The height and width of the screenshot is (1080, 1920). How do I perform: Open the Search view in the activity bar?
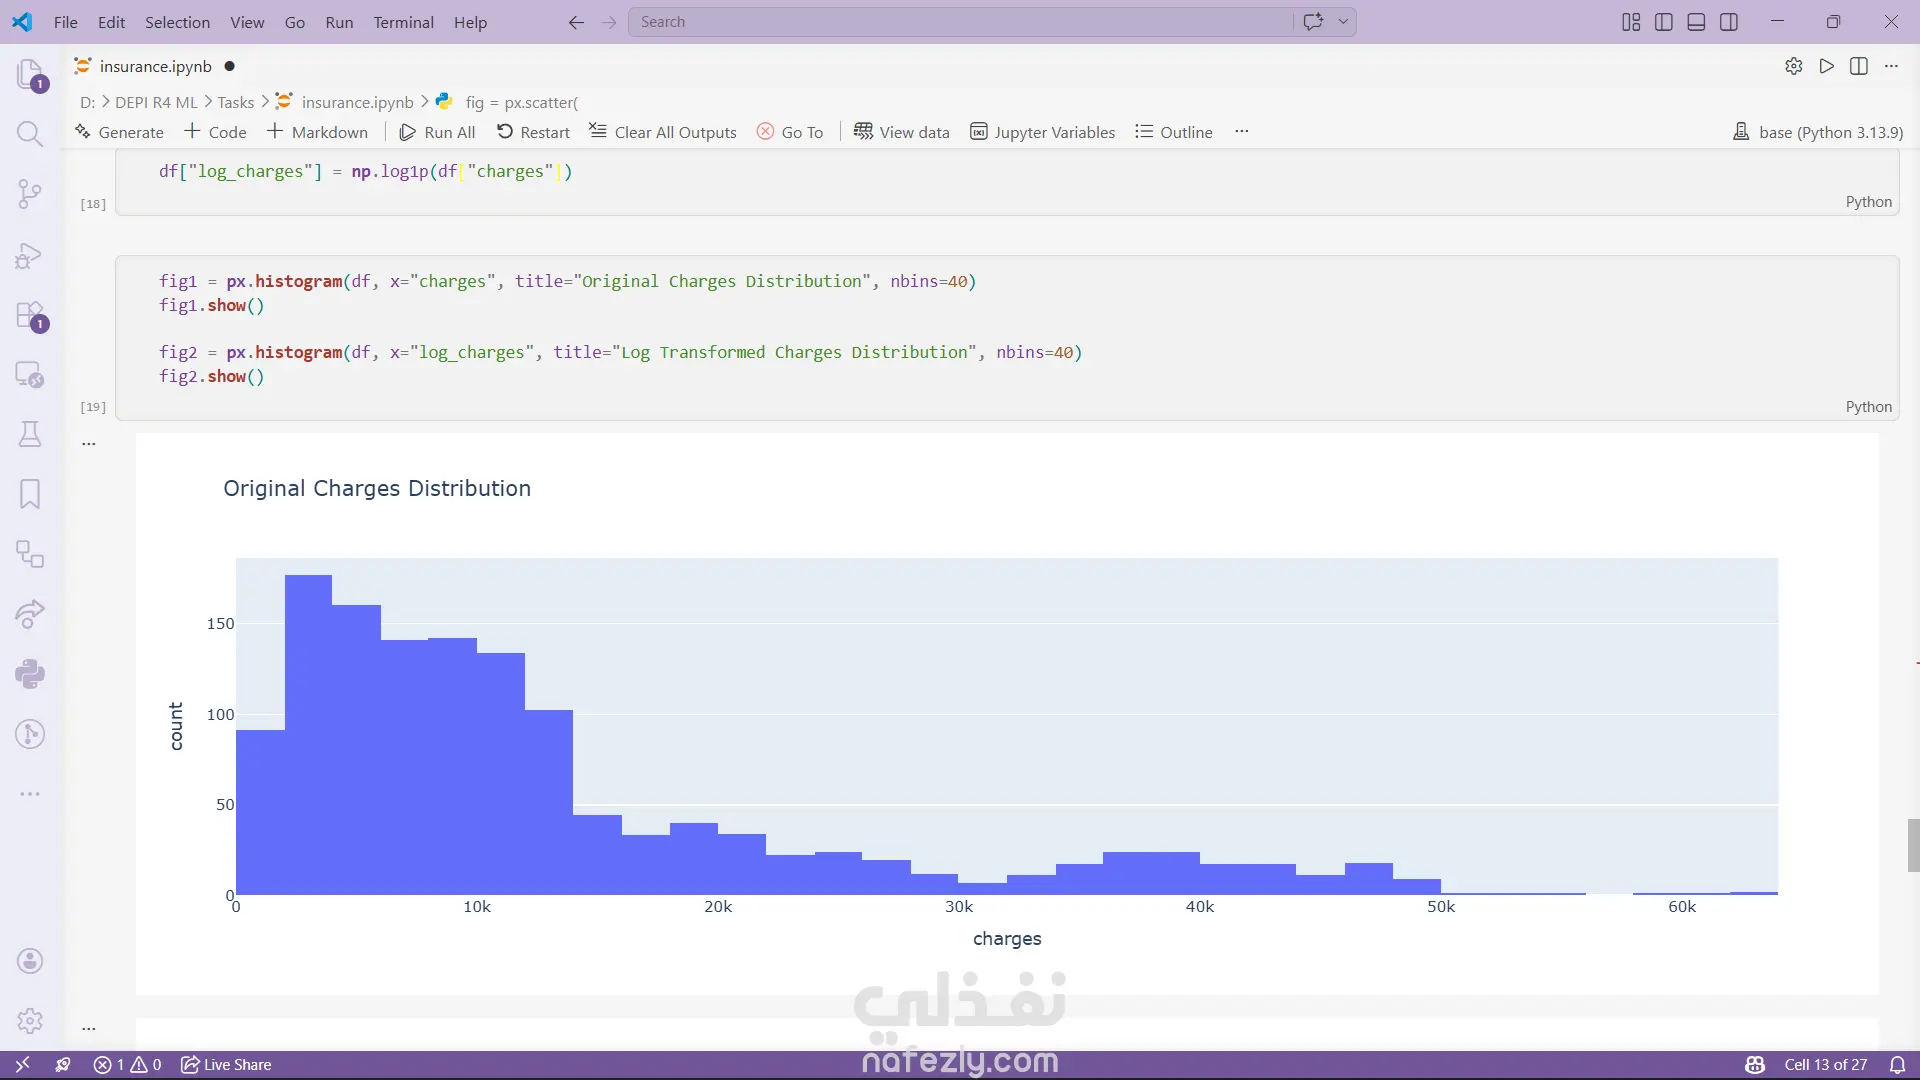[30, 134]
